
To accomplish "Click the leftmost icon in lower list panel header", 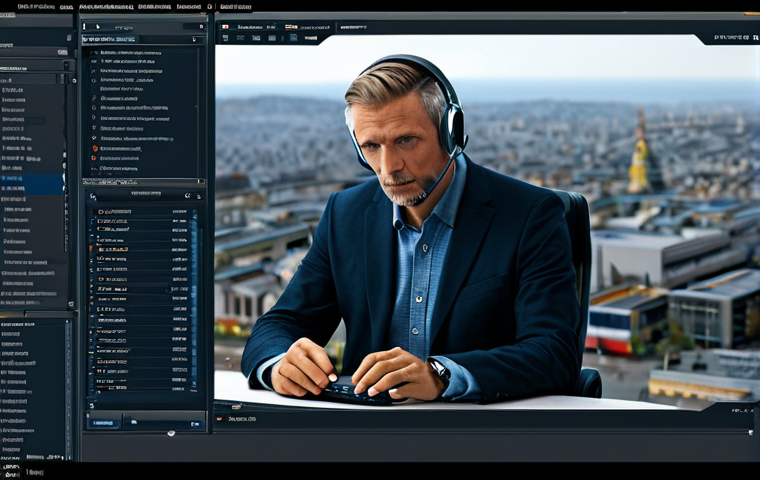I will 93,196.
